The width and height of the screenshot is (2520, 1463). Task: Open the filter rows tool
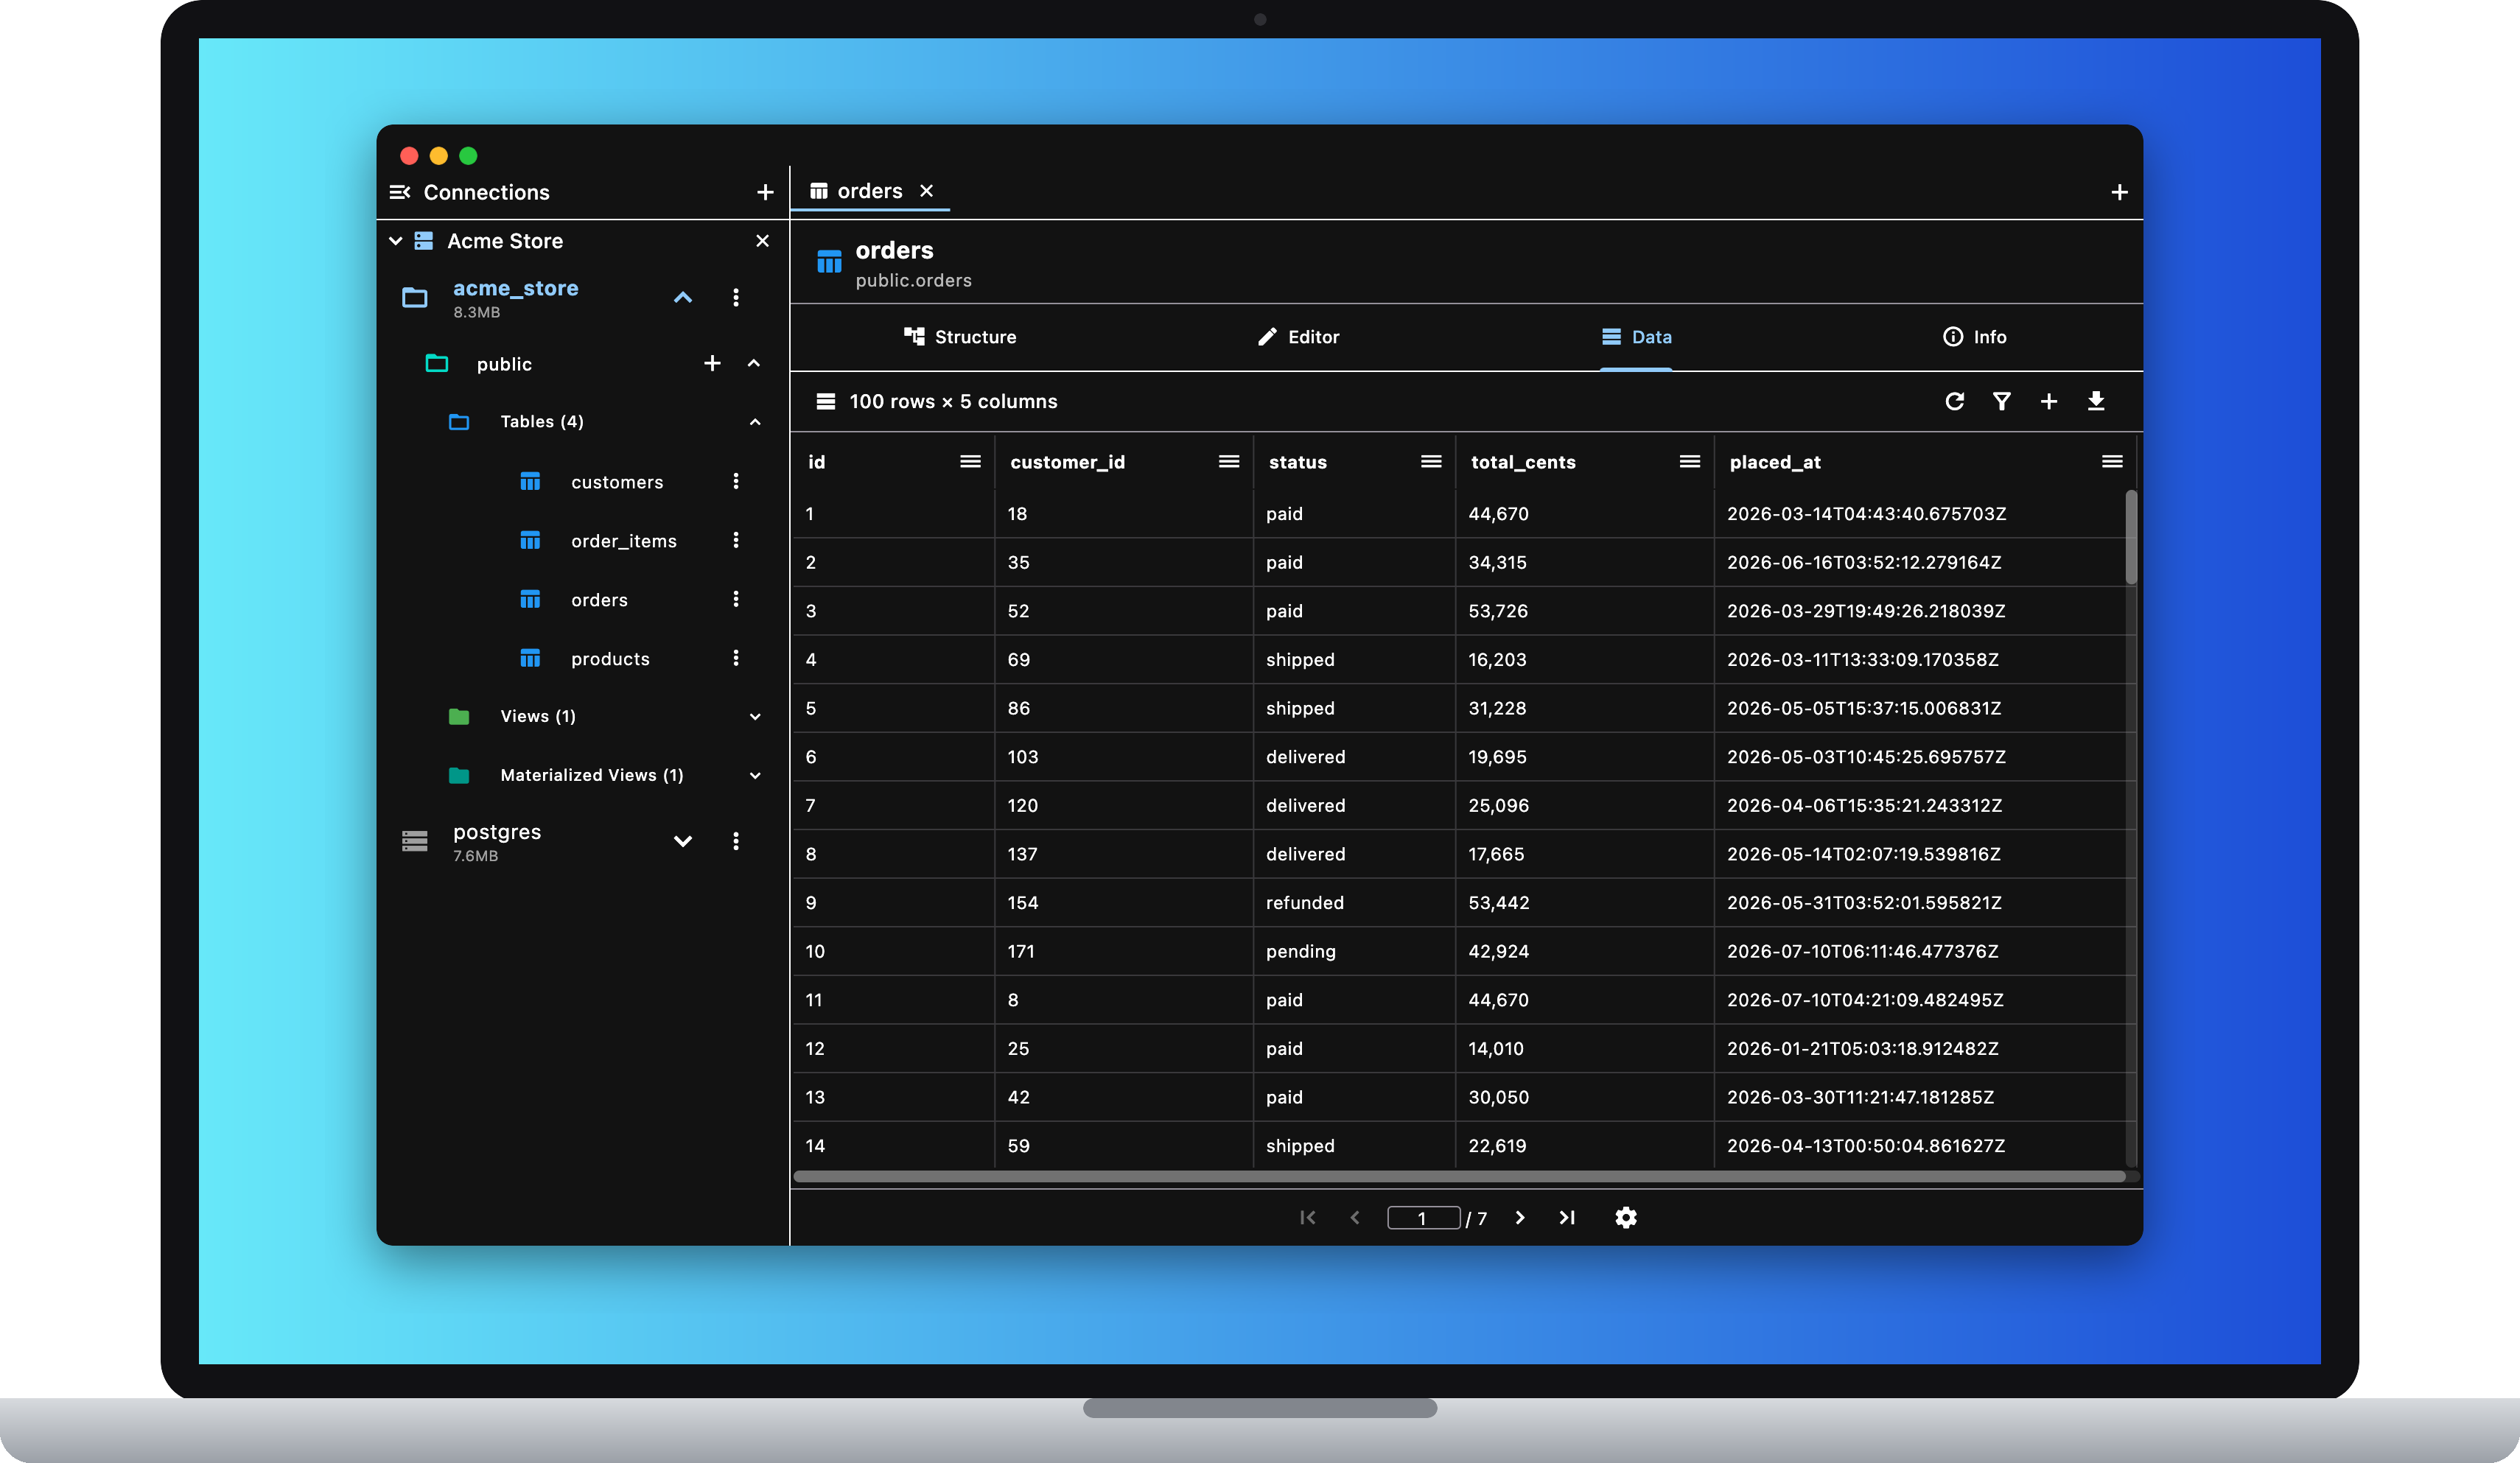(2001, 401)
